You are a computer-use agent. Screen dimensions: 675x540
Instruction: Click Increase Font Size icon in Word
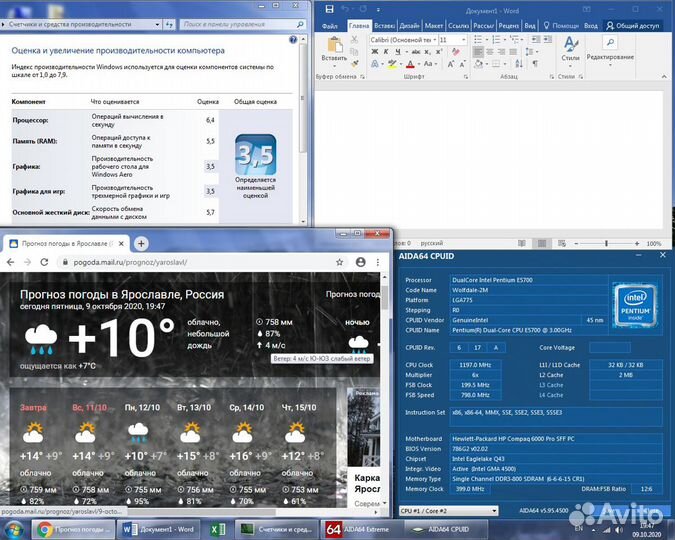click(451, 64)
